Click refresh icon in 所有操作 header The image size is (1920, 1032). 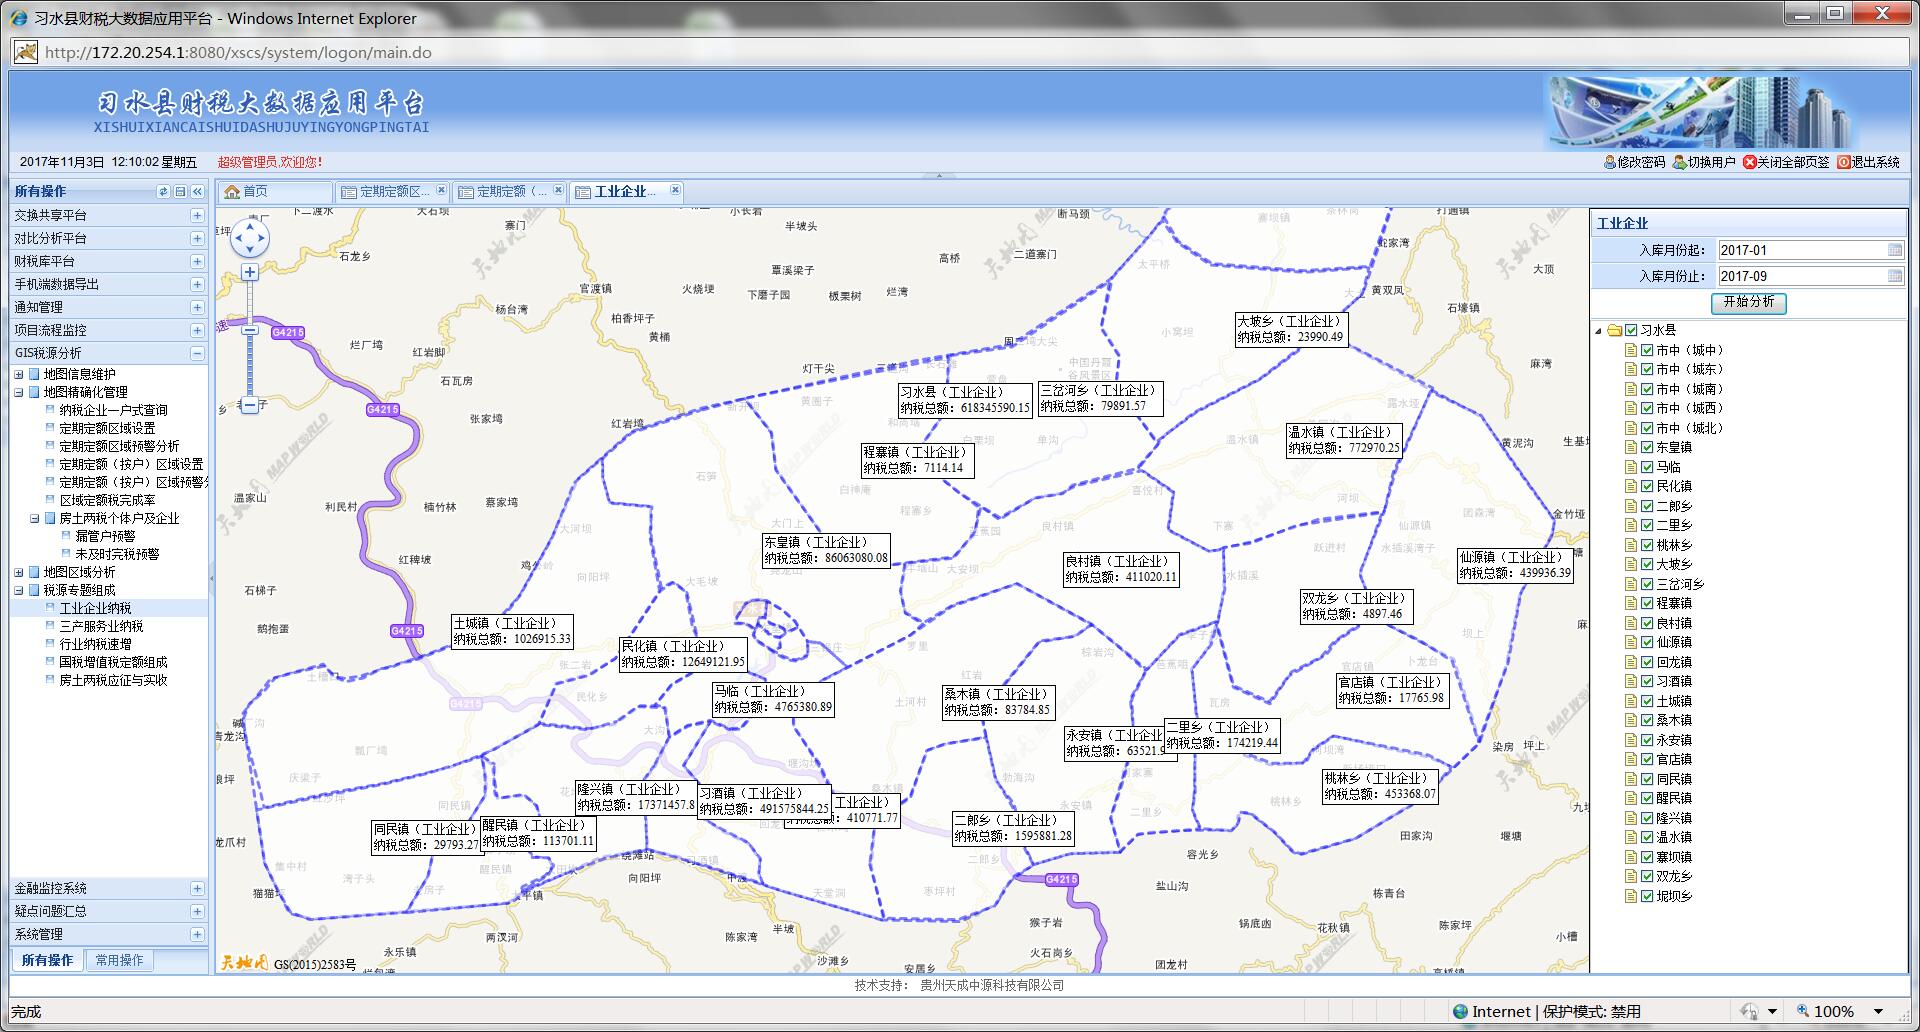tap(163, 191)
